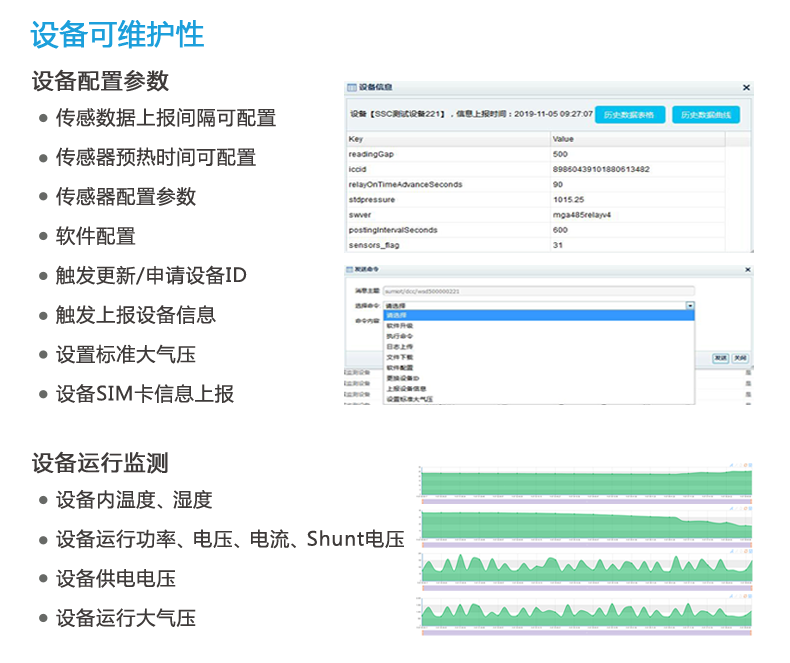Image resolution: width=790 pixels, height=663 pixels.
Task: Select 软件升级 from the command list
Action: (x=400, y=326)
